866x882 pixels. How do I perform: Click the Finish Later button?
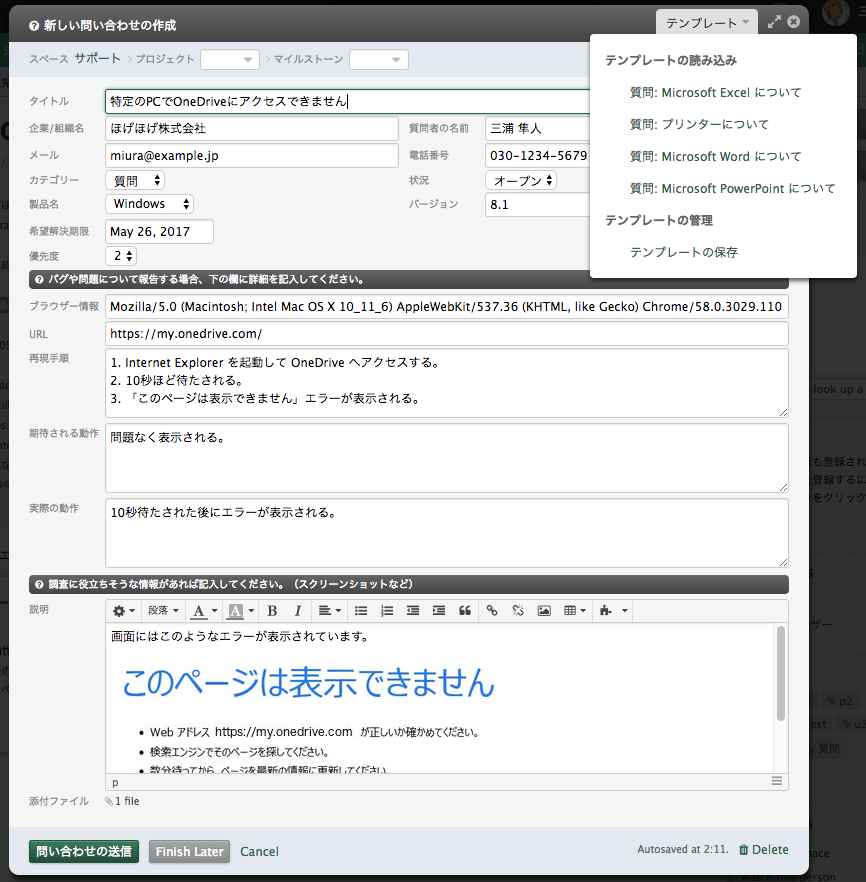click(x=189, y=852)
